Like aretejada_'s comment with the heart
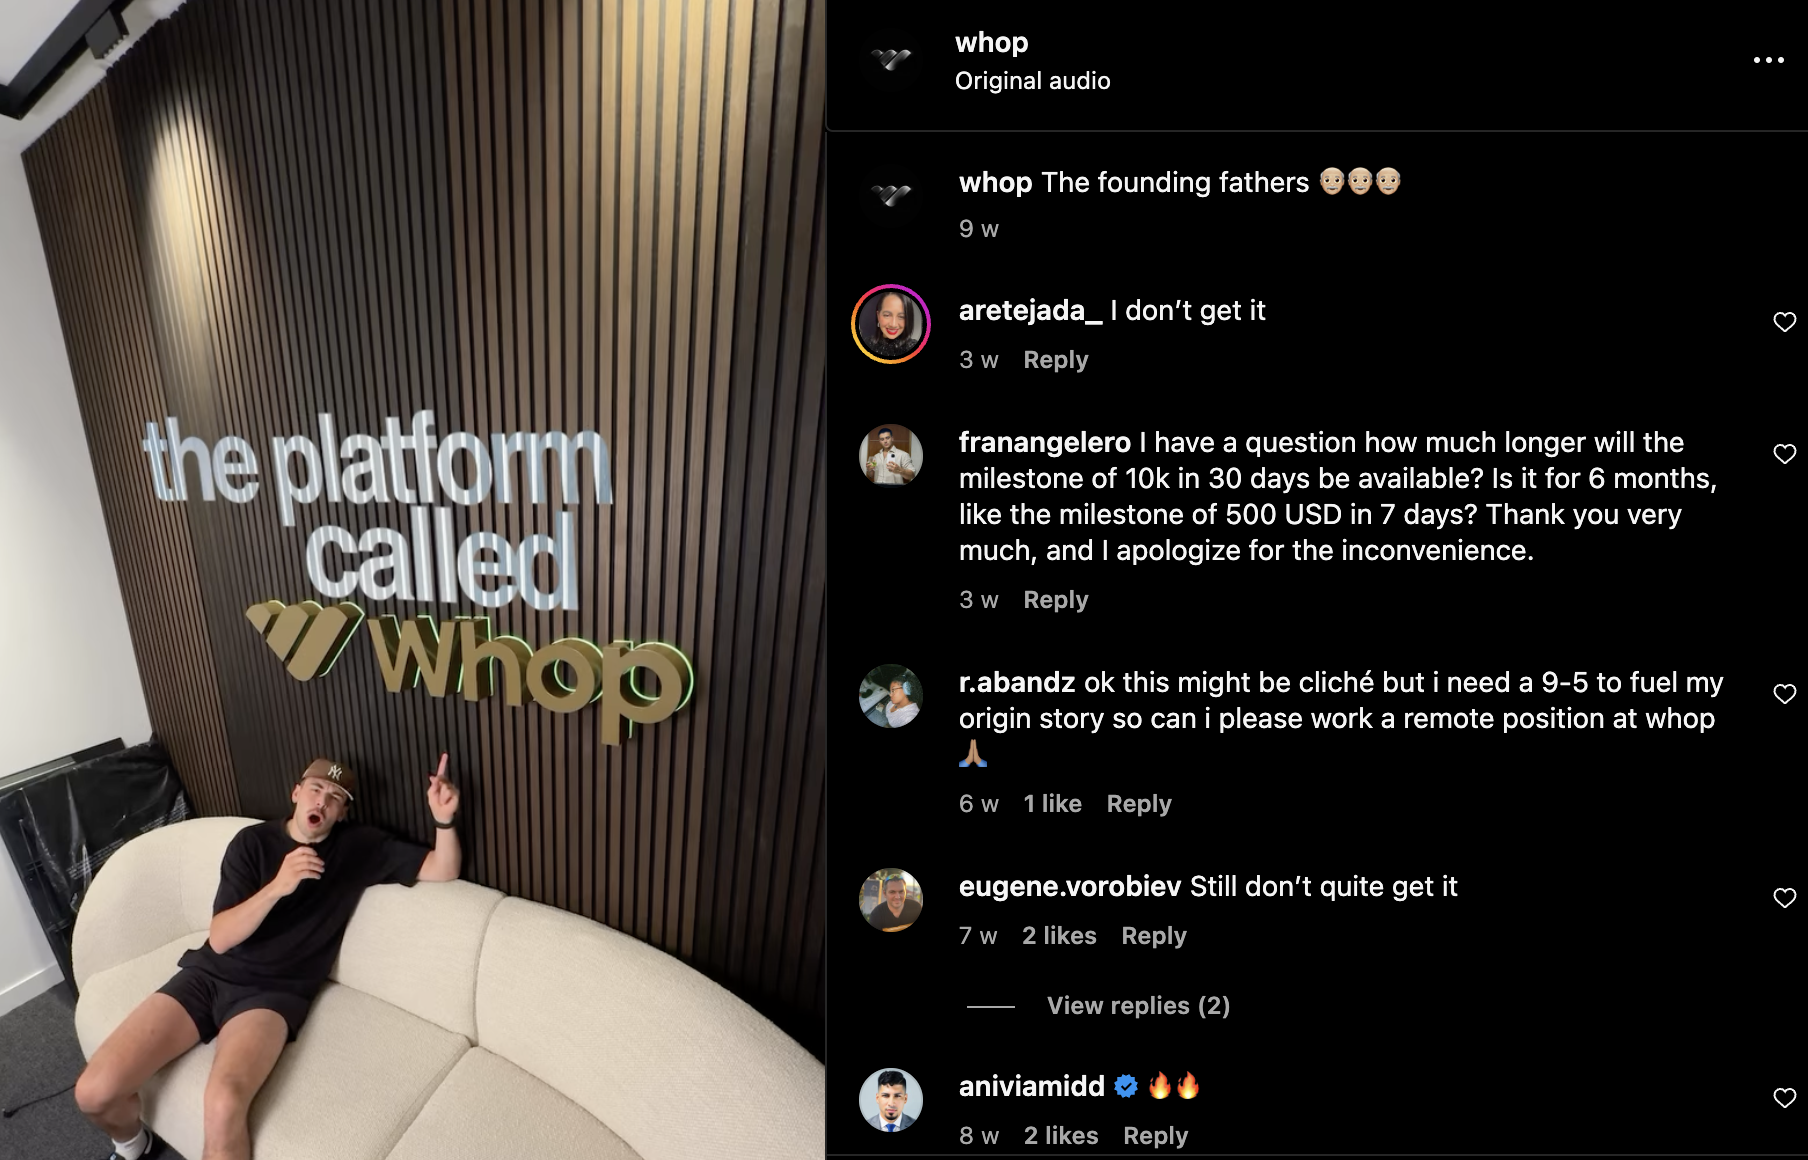The image size is (1808, 1160). [x=1785, y=322]
